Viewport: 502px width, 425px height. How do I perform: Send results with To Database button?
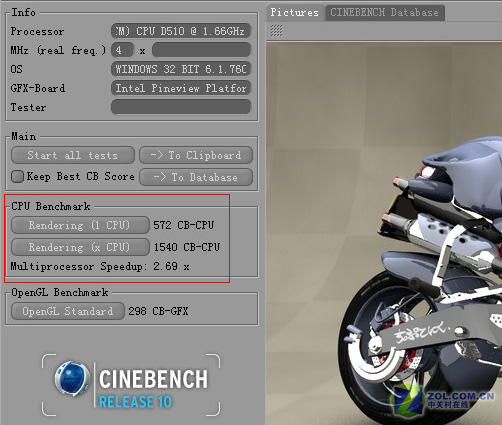[x=196, y=177]
